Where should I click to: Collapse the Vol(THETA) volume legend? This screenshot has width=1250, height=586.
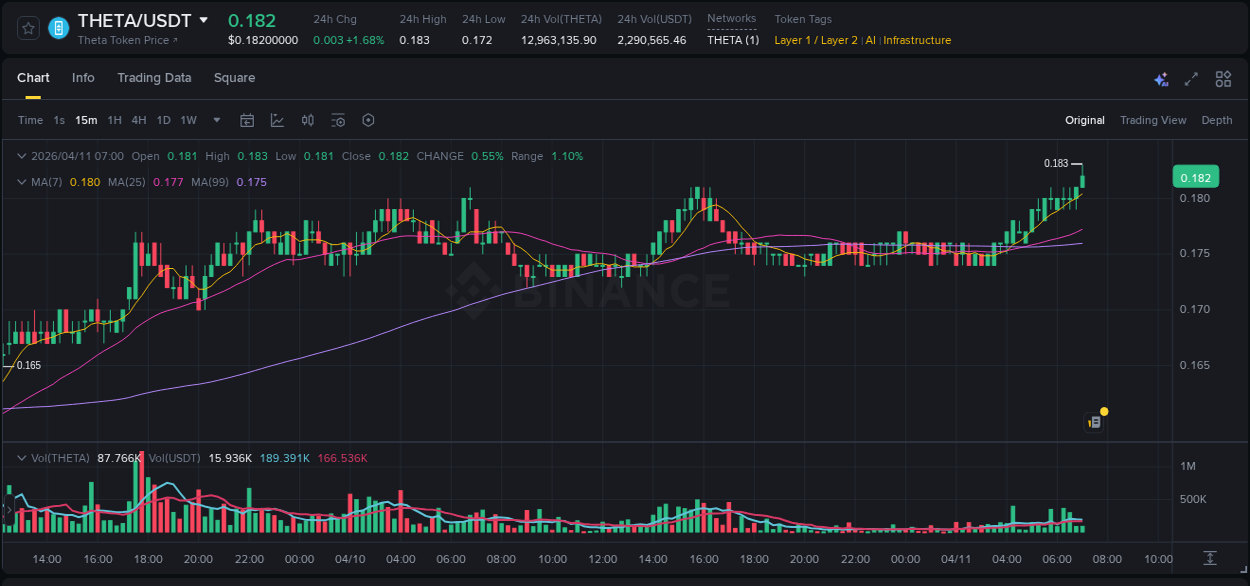point(21,458)
